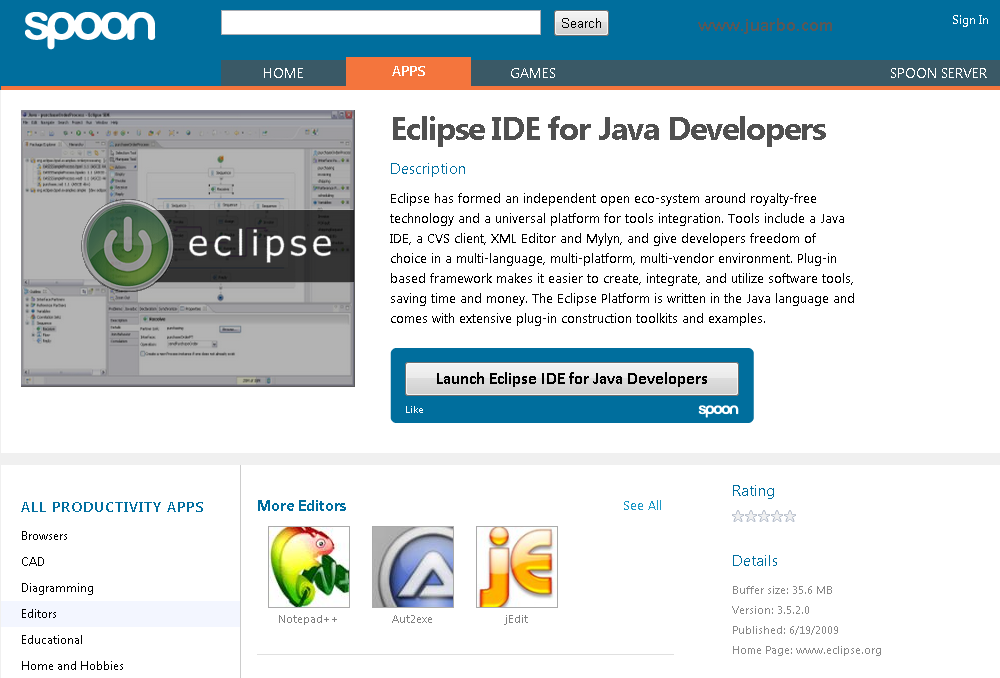The height and width of the screenshot is (678, 1000).
Task: Click the Description heading
Action: click(428, 169)
